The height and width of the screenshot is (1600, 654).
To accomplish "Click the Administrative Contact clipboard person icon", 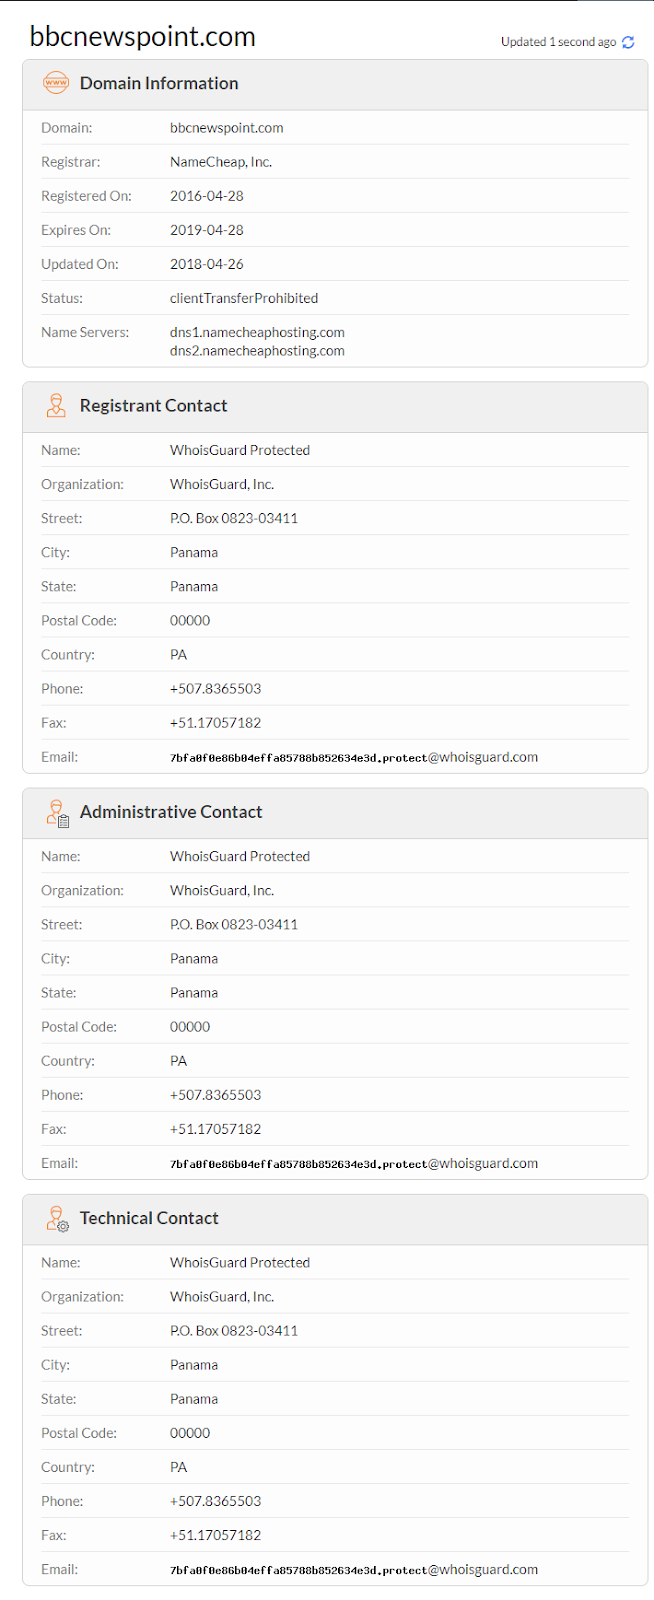I will pos(57,812).
